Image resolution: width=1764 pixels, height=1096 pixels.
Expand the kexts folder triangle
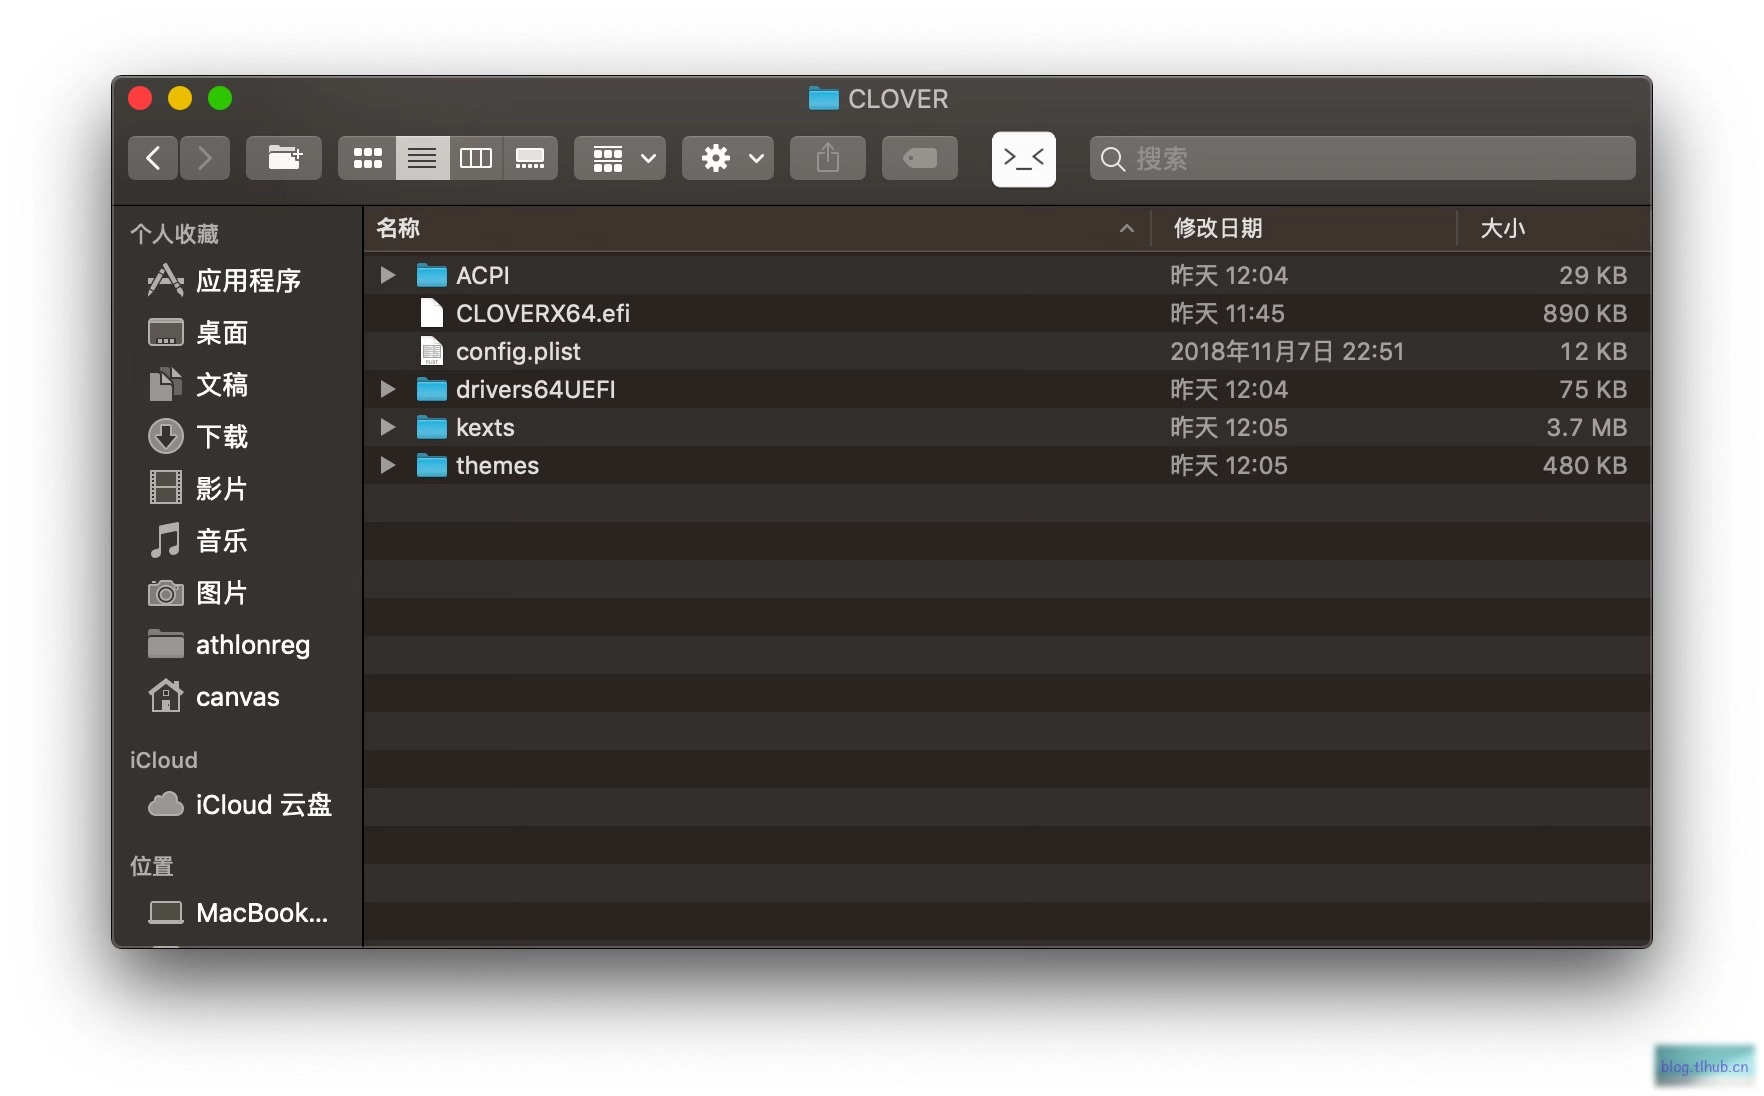pos(388,427)
